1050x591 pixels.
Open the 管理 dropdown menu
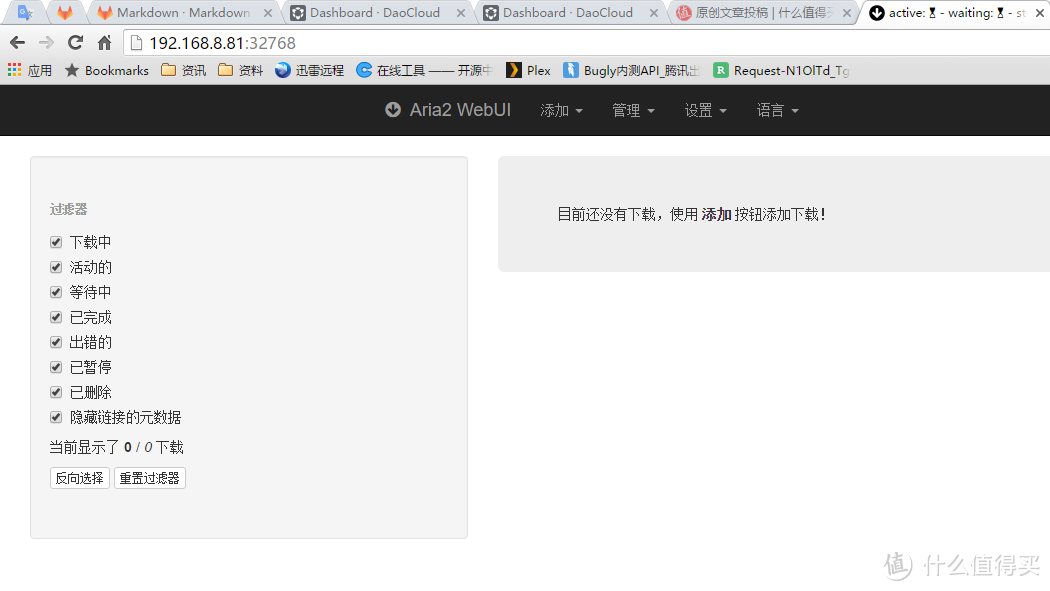[633, 110]
